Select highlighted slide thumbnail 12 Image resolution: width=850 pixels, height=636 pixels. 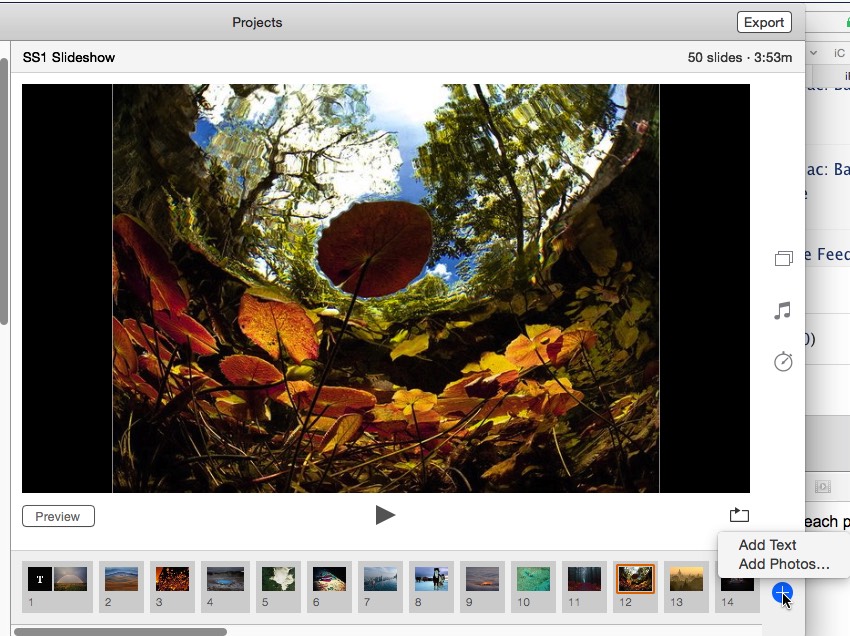pos(635,579)
